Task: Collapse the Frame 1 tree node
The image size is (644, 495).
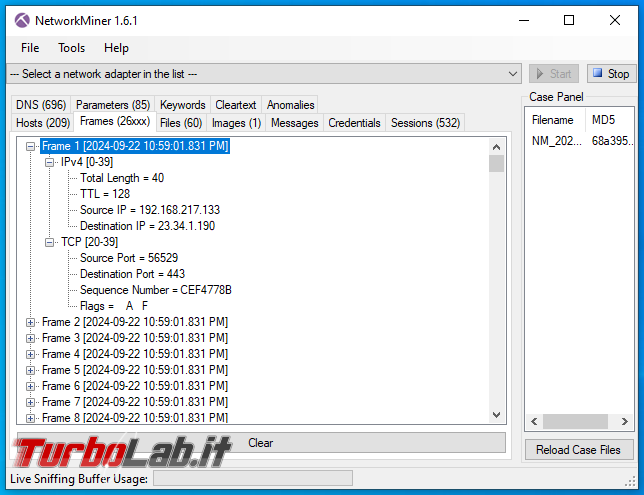Action: pos(30,146)
